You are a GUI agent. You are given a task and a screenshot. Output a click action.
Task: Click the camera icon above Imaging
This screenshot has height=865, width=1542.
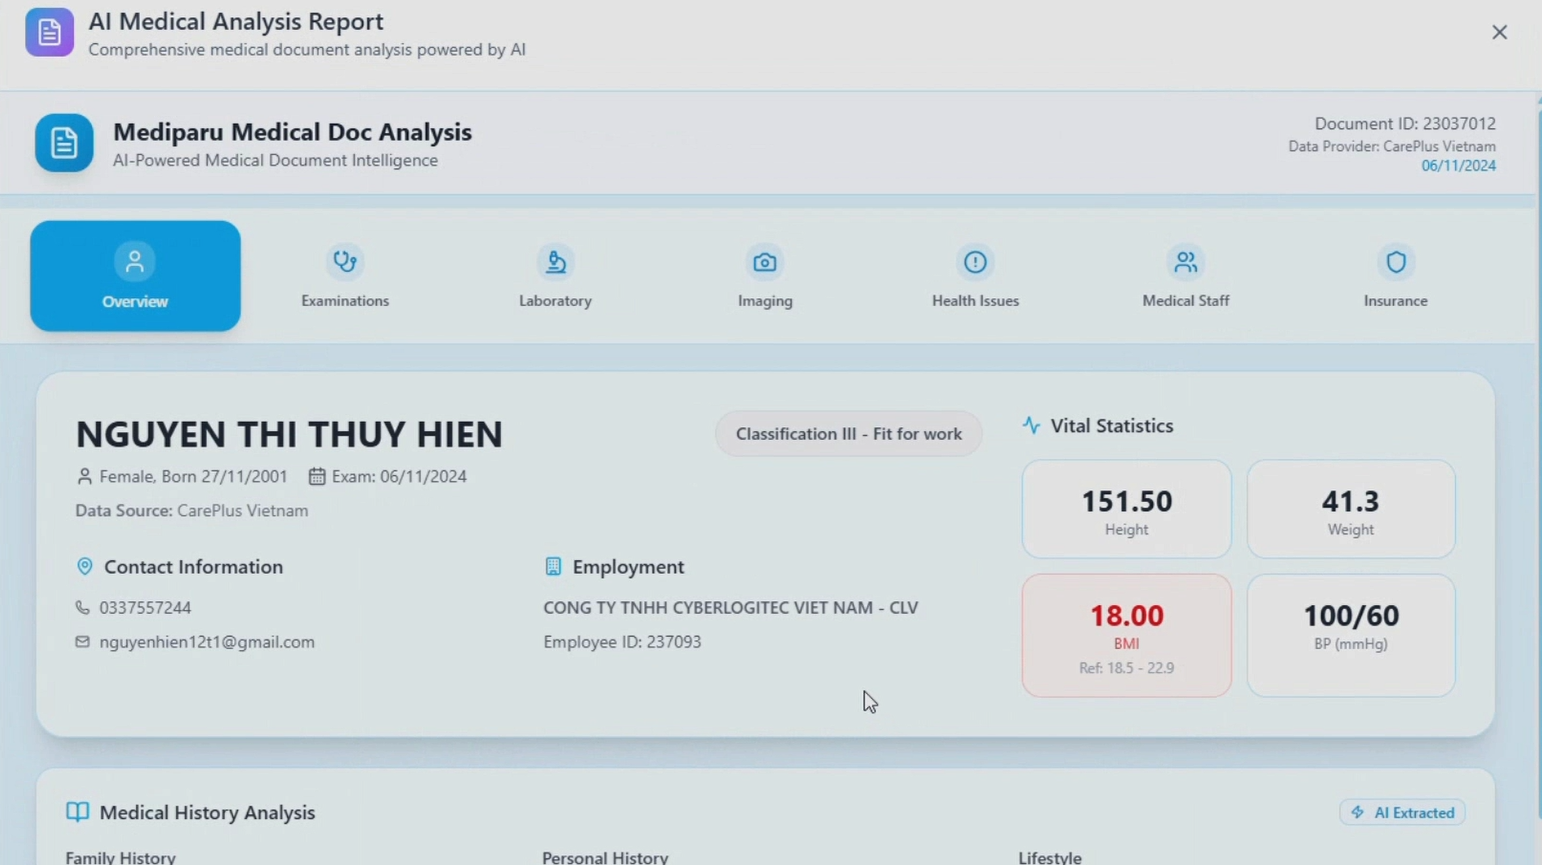765,262
